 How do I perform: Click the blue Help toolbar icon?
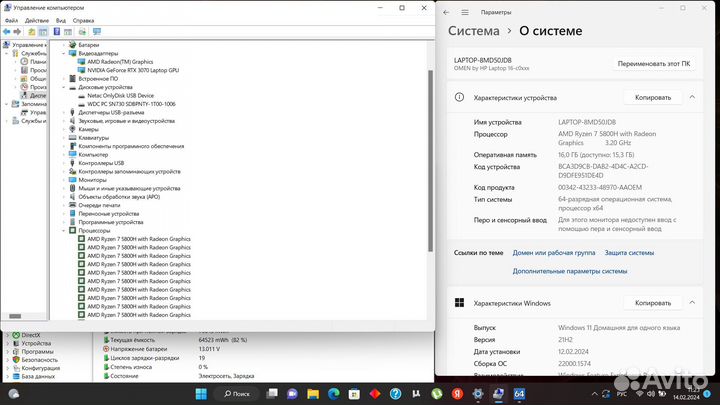point(56,32)
